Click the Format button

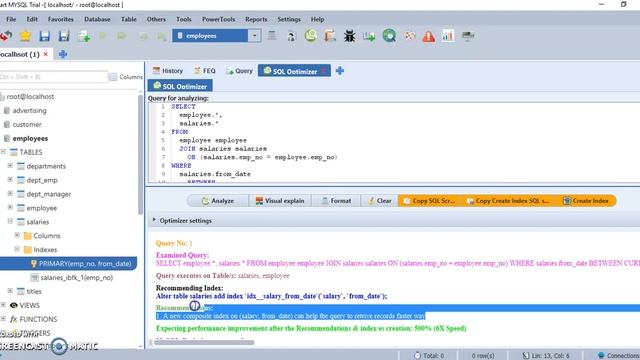coord(336,201)
